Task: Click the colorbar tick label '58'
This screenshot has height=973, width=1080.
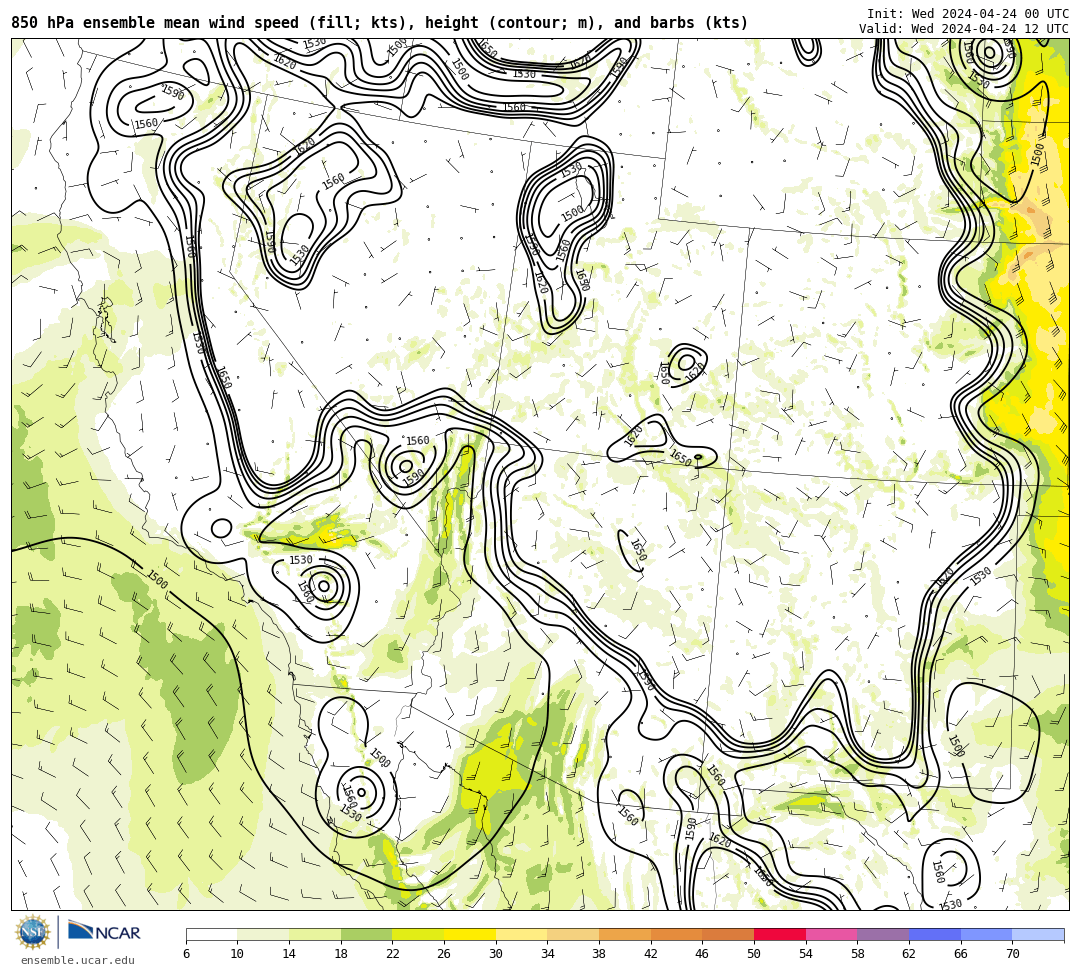Action: (x=857, y=954)
